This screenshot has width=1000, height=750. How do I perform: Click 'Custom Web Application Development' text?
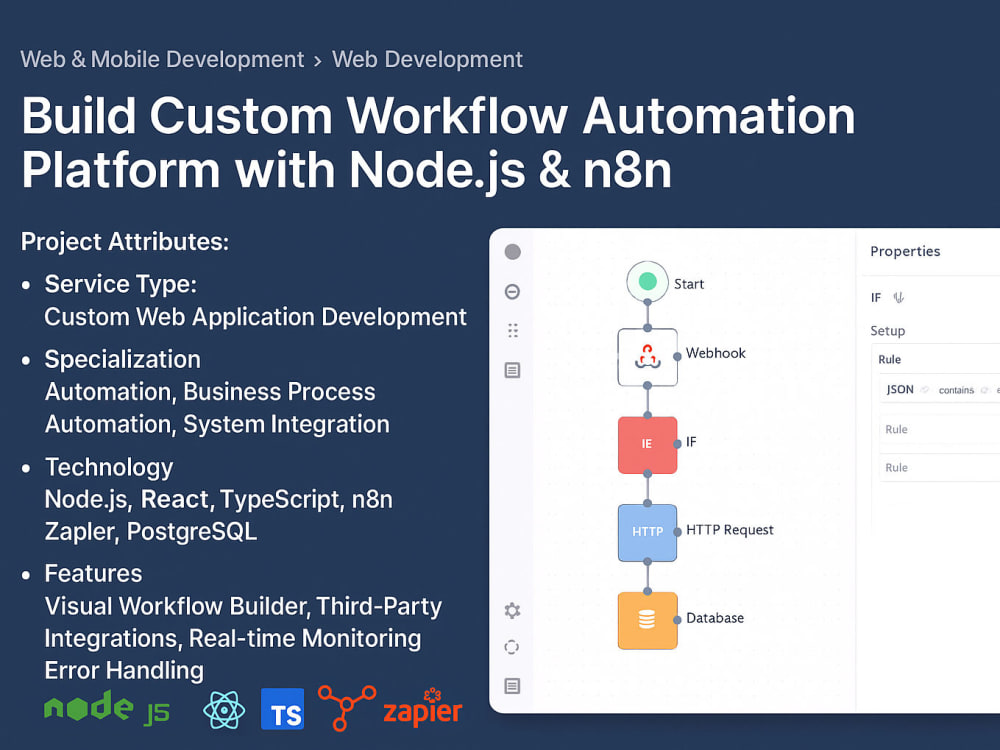click(x=256, y=317)
